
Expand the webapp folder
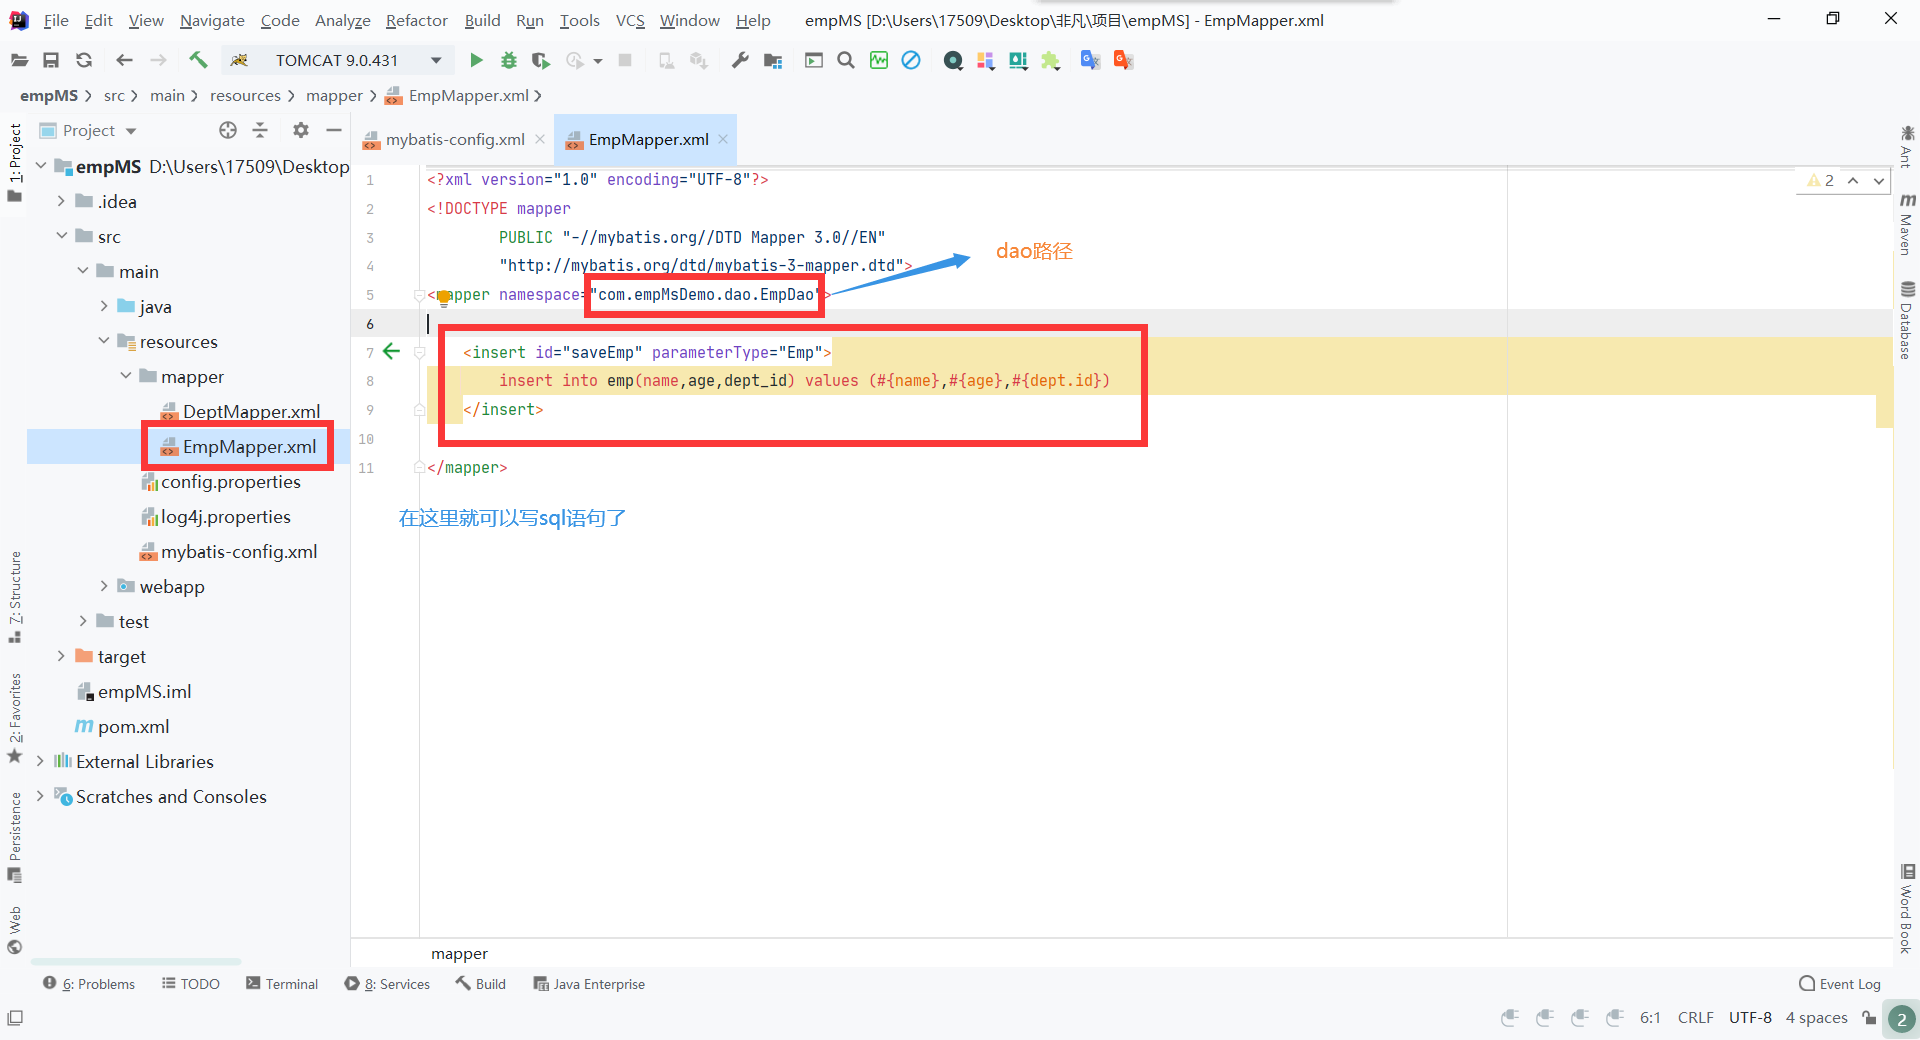[x=104, y=586]
